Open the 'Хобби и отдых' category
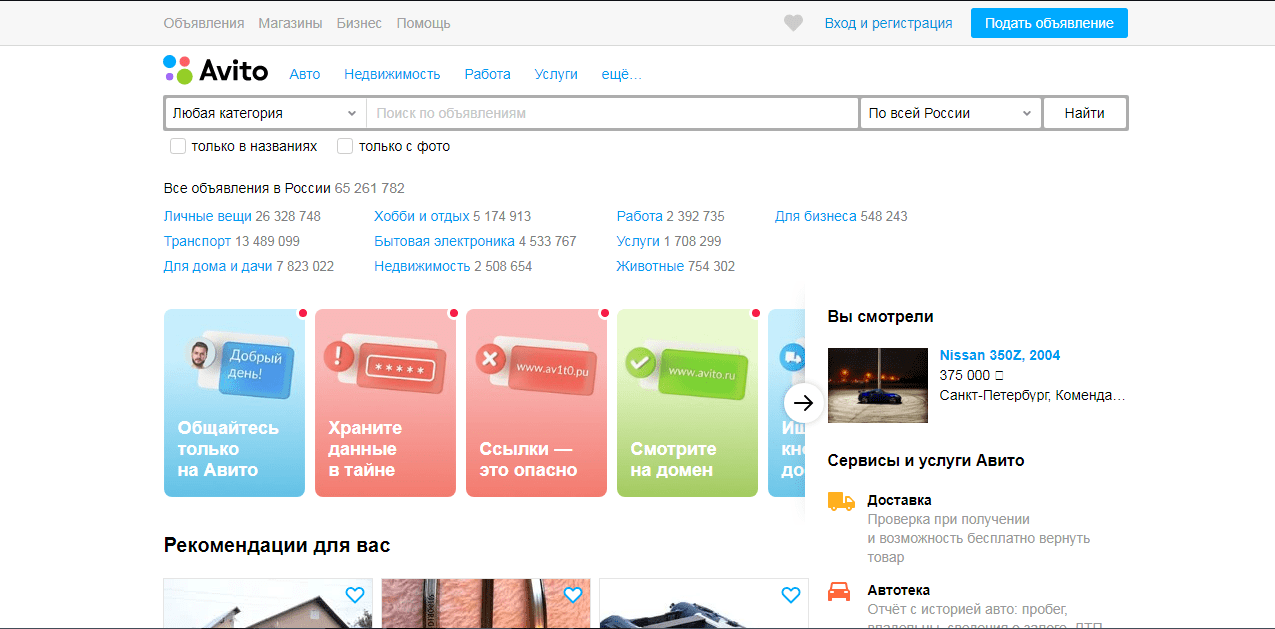Image resolution: width=1275 pixels, height=629 pixels. [x=422, y=216]
